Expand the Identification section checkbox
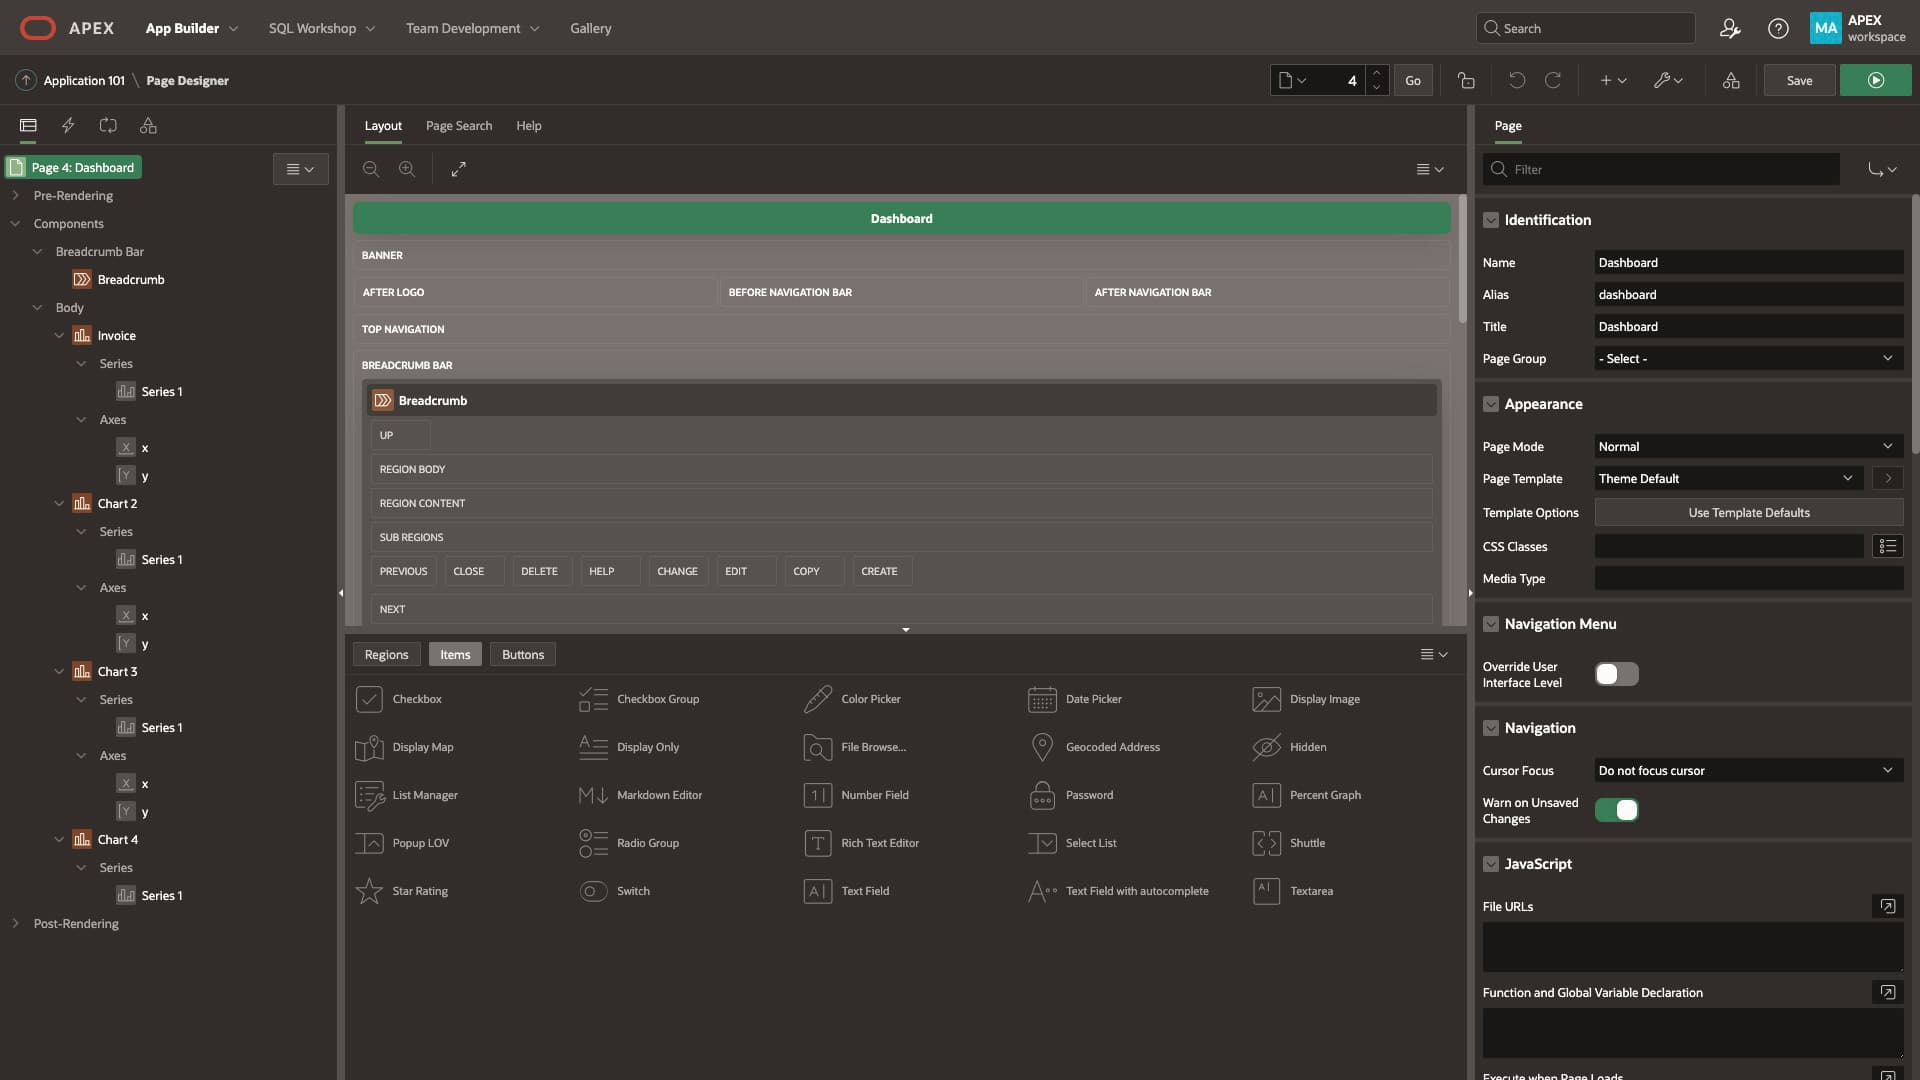The height and width of the screenshot is (1080, 1920). point(1491,219)
